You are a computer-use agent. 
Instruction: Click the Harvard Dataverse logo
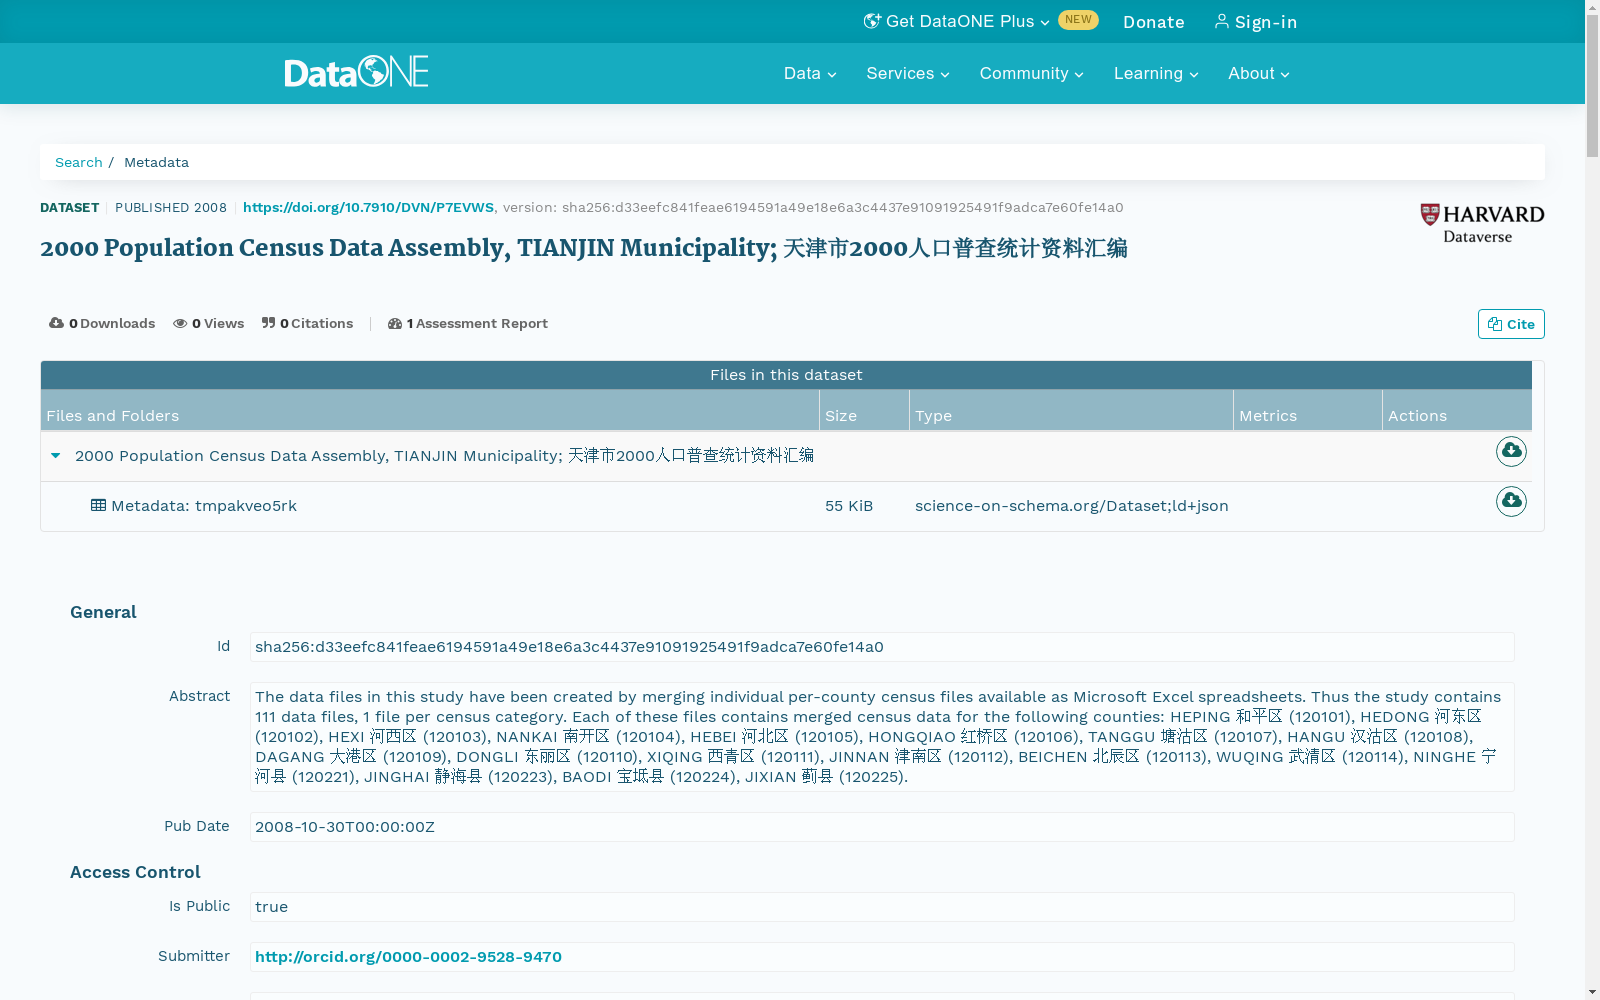[1482, 224]
